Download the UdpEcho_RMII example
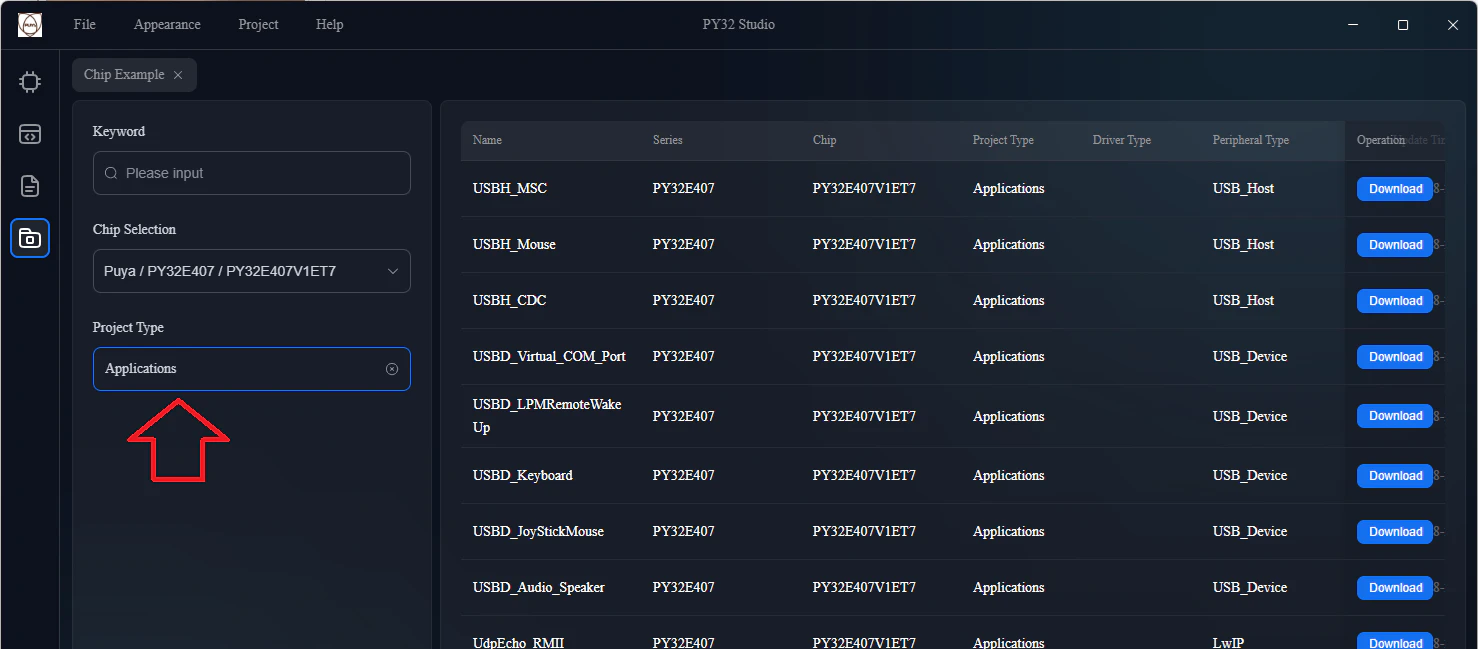The height and width of the screenshot is (649, 1478). (x=1395, y=641)
